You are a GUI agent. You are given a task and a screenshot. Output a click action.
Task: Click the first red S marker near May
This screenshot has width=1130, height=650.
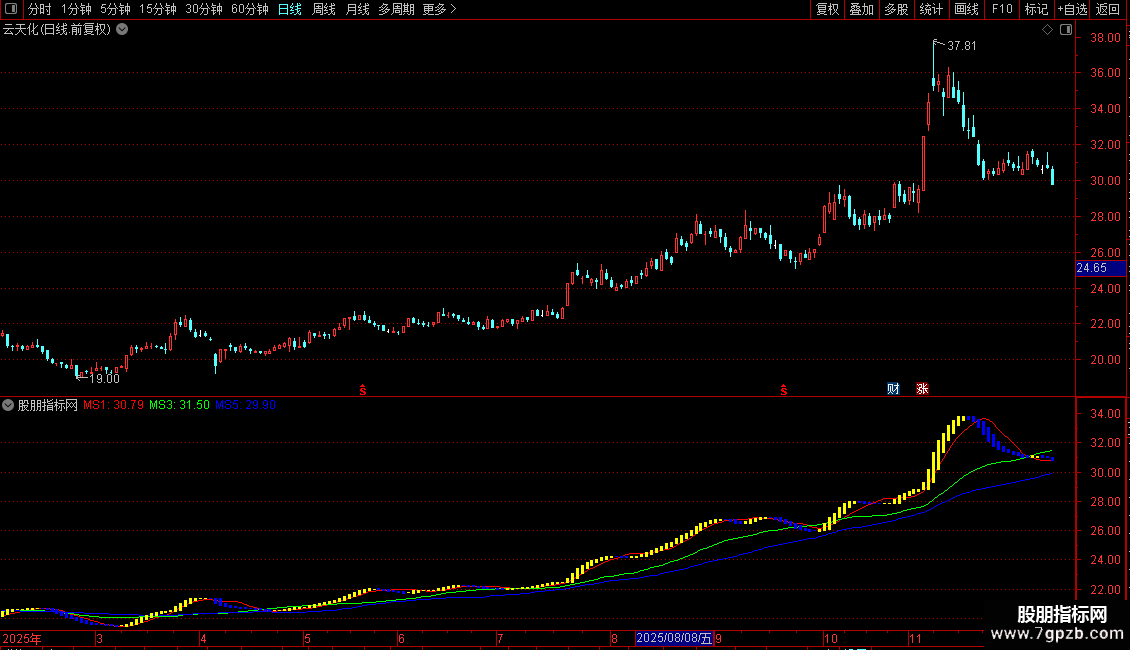click(363, 390)
